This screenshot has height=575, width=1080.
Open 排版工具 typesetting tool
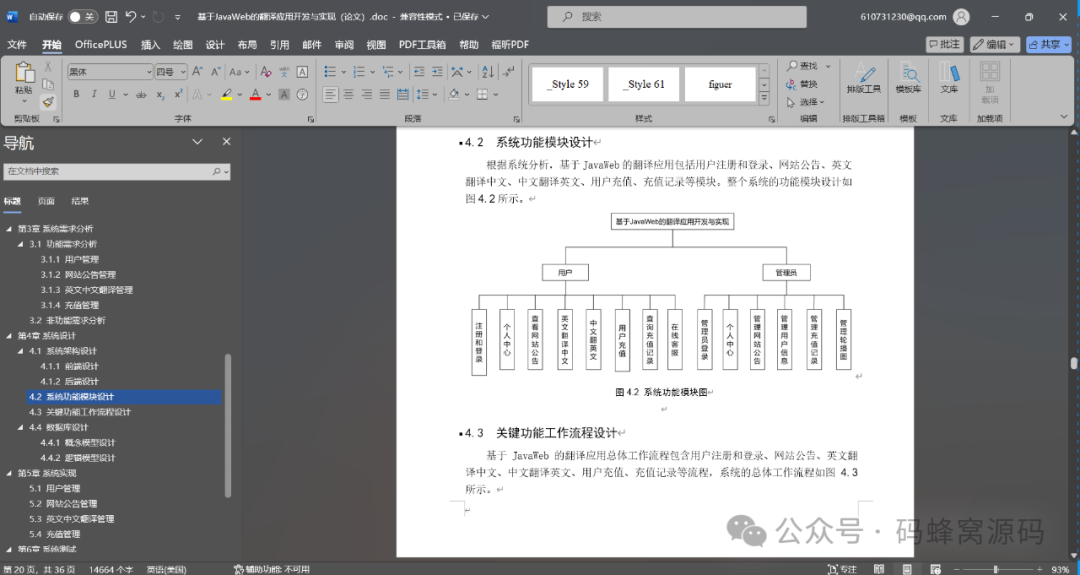pos(864,79)
